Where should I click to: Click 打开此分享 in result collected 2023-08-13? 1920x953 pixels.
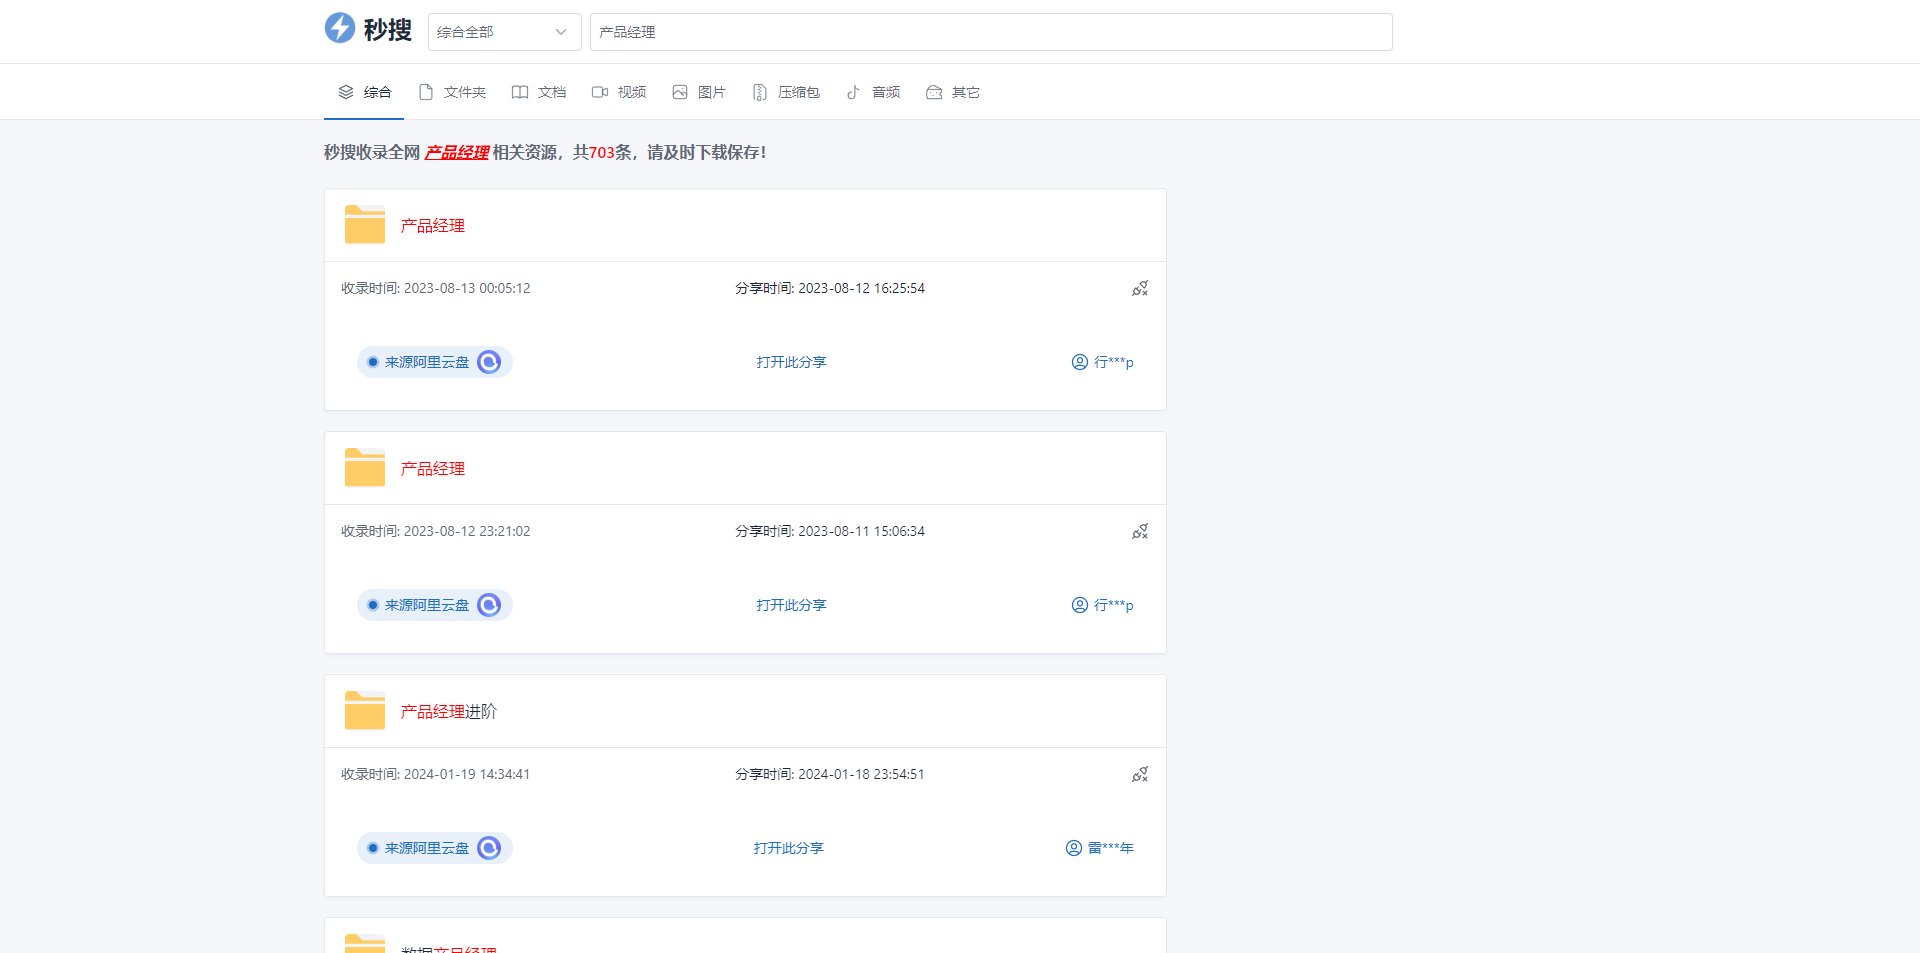point(791,362)
